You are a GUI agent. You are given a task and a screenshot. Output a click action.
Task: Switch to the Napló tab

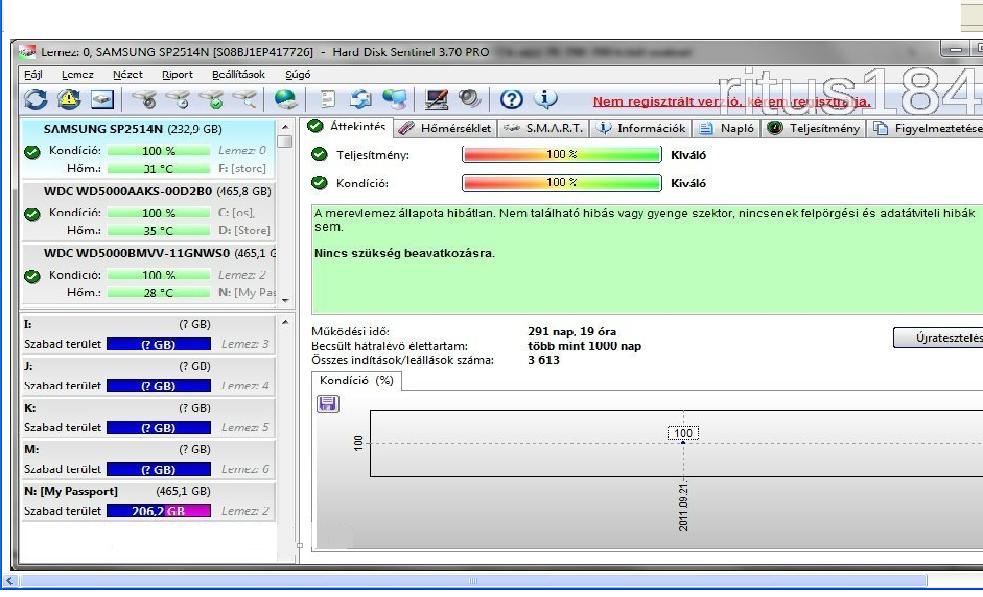pyautogui.click(x=727, y=128)
